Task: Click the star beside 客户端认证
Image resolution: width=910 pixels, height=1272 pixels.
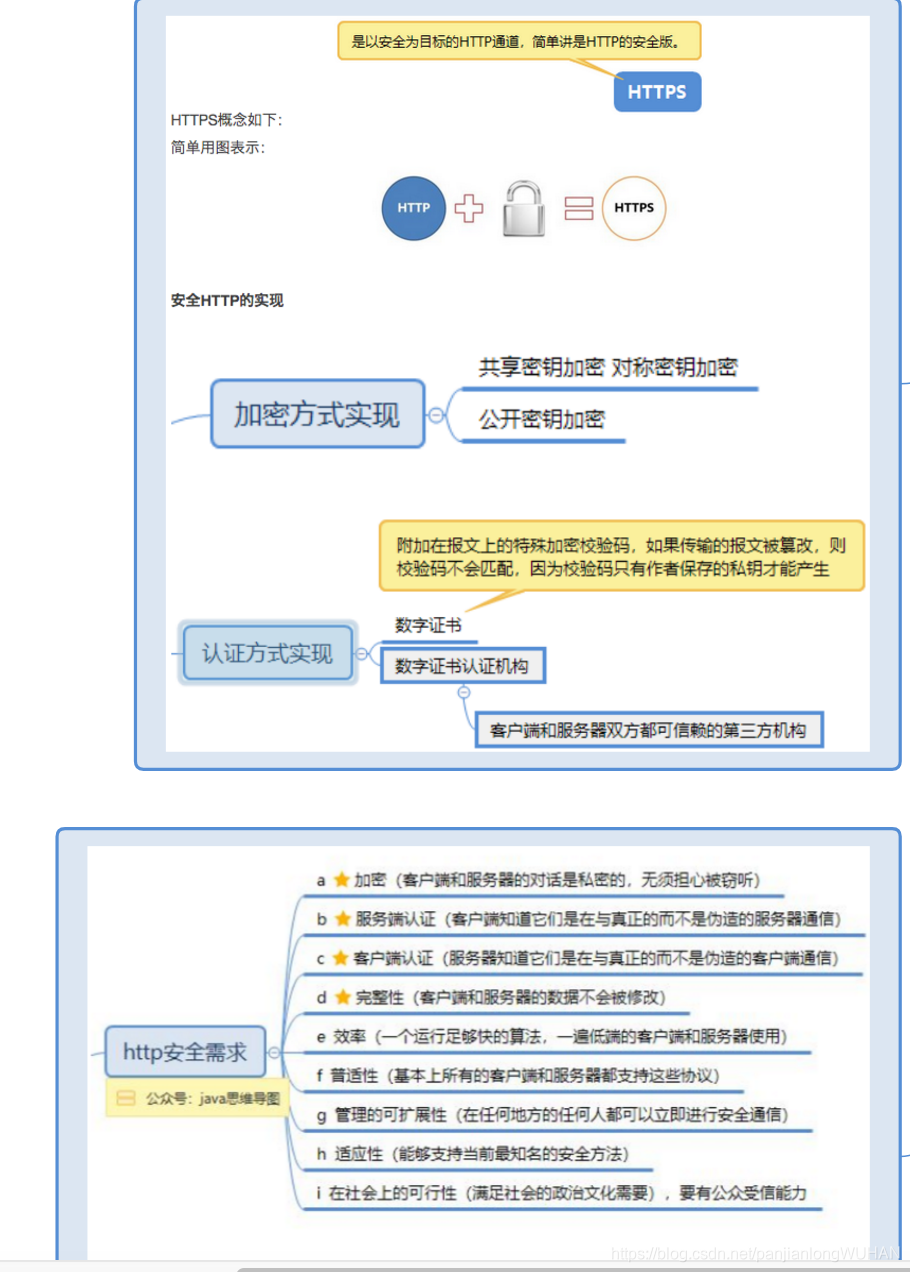Action: coord(340,958)
